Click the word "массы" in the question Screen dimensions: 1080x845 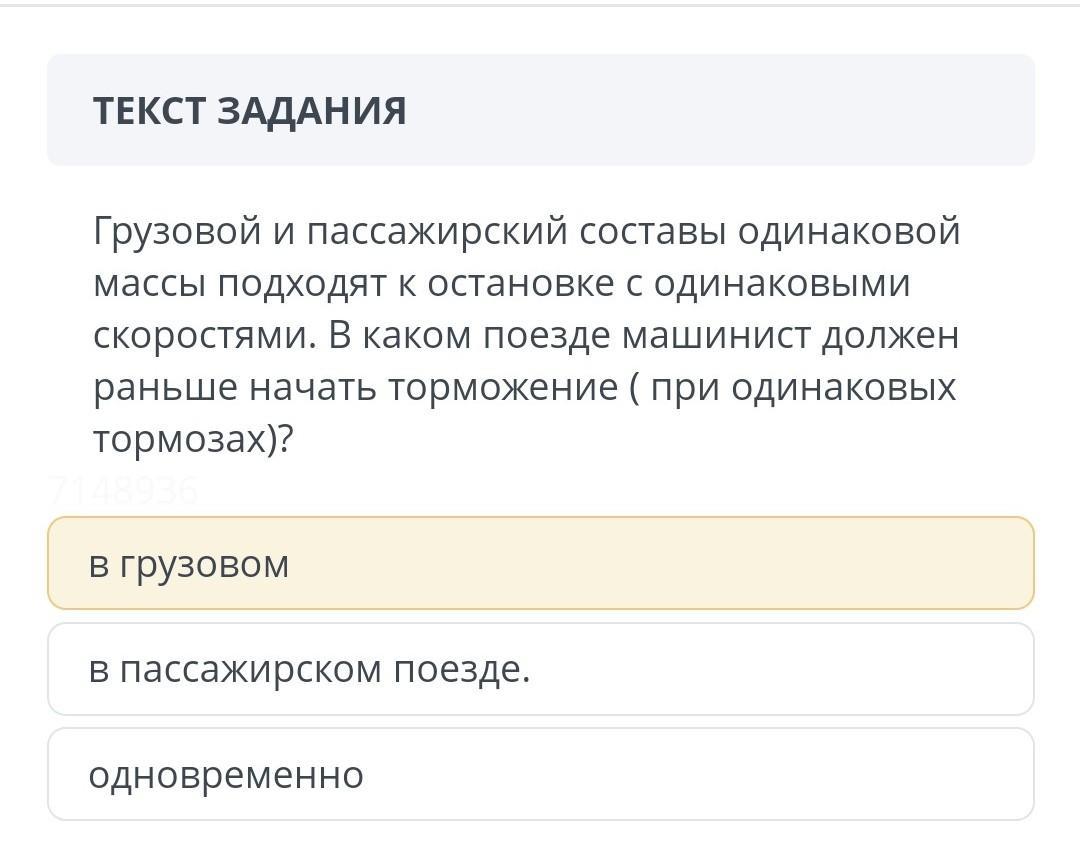tap(149, 284)
